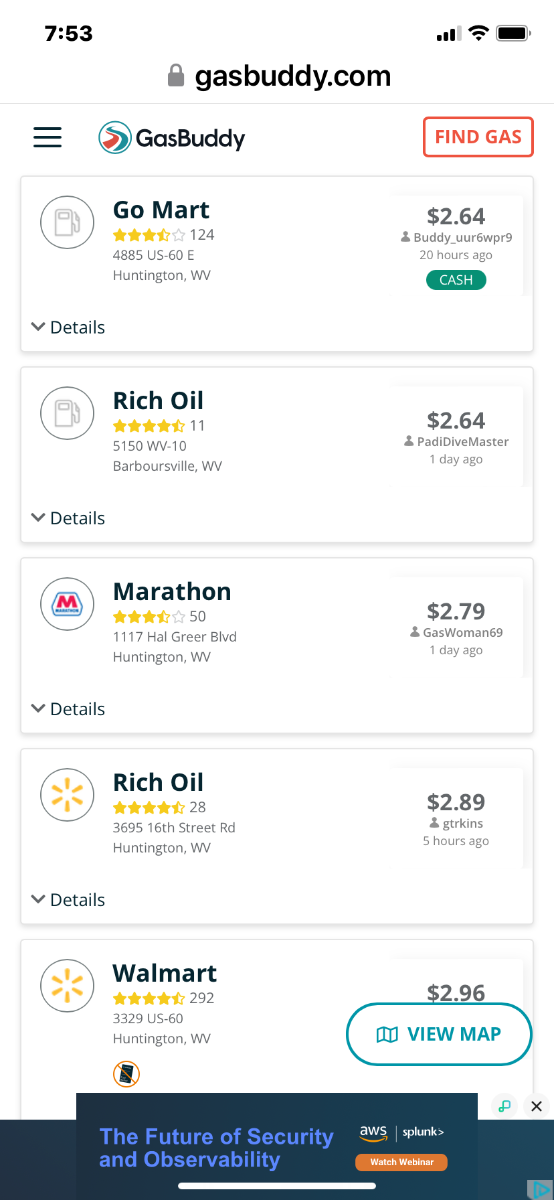This screenshot has width=554, height=1200.
Task: Tap the orange no-pay-at-pump amenity icon
Action: coord(126,1074)
